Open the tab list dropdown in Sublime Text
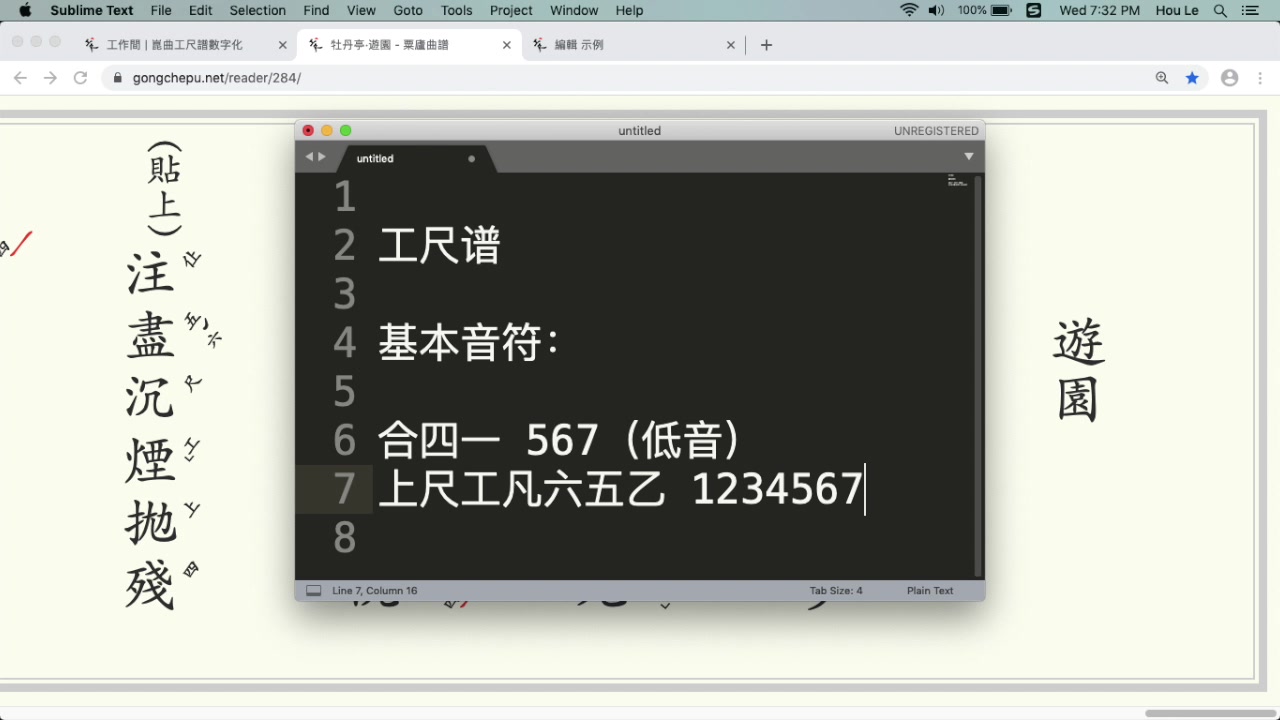The height and width of the screenshot is (720, 1280). pyautogui.click(x=968, y=157)
